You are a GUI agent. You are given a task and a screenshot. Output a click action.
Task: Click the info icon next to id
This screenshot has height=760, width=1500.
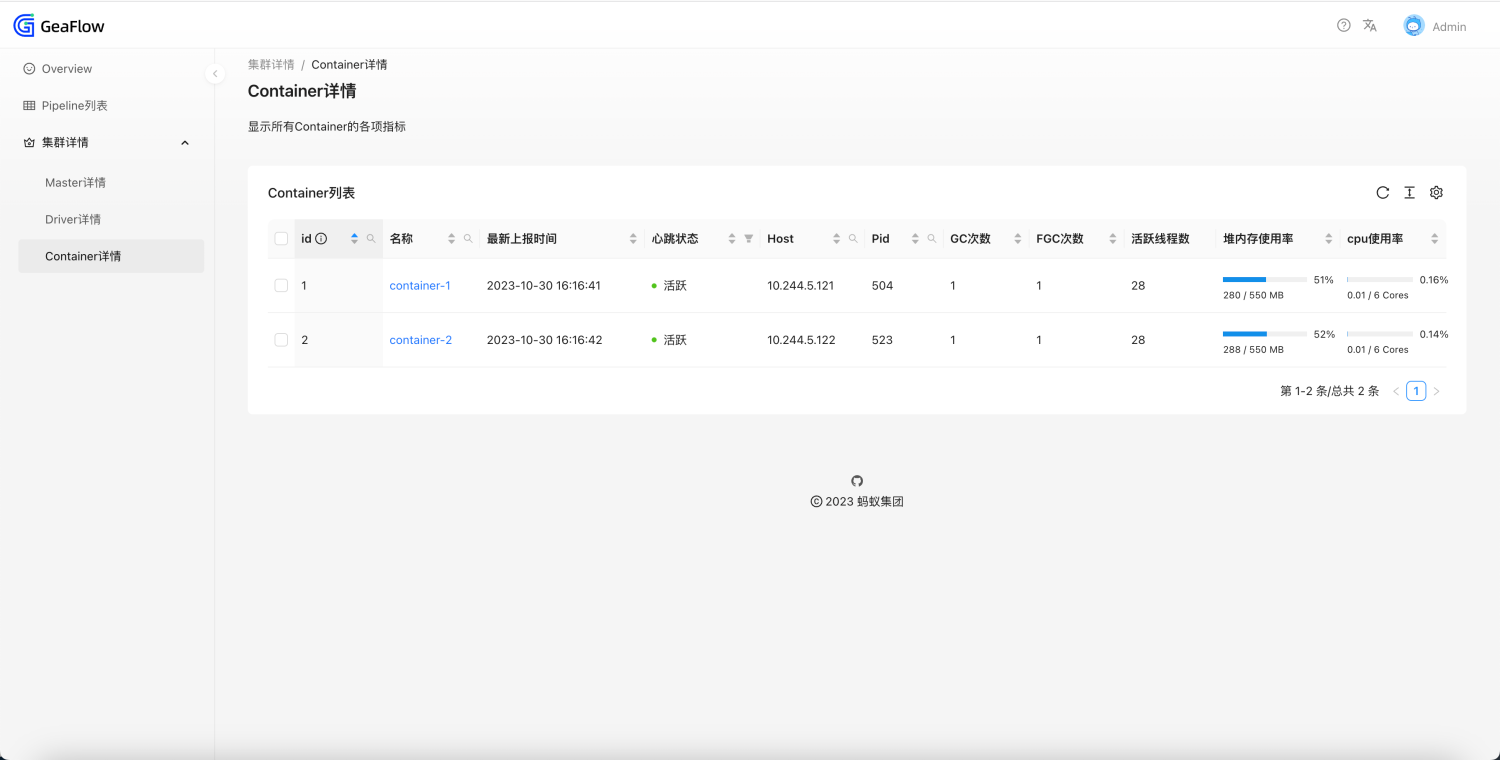[321, 239]
